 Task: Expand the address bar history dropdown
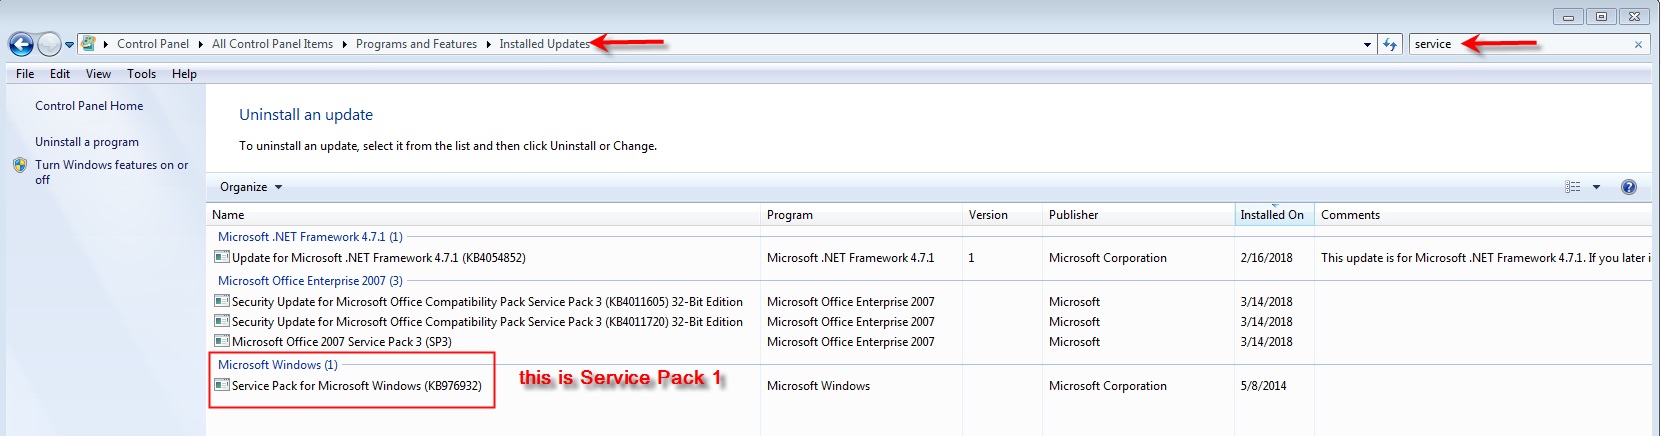click(x=1367, y=44)
